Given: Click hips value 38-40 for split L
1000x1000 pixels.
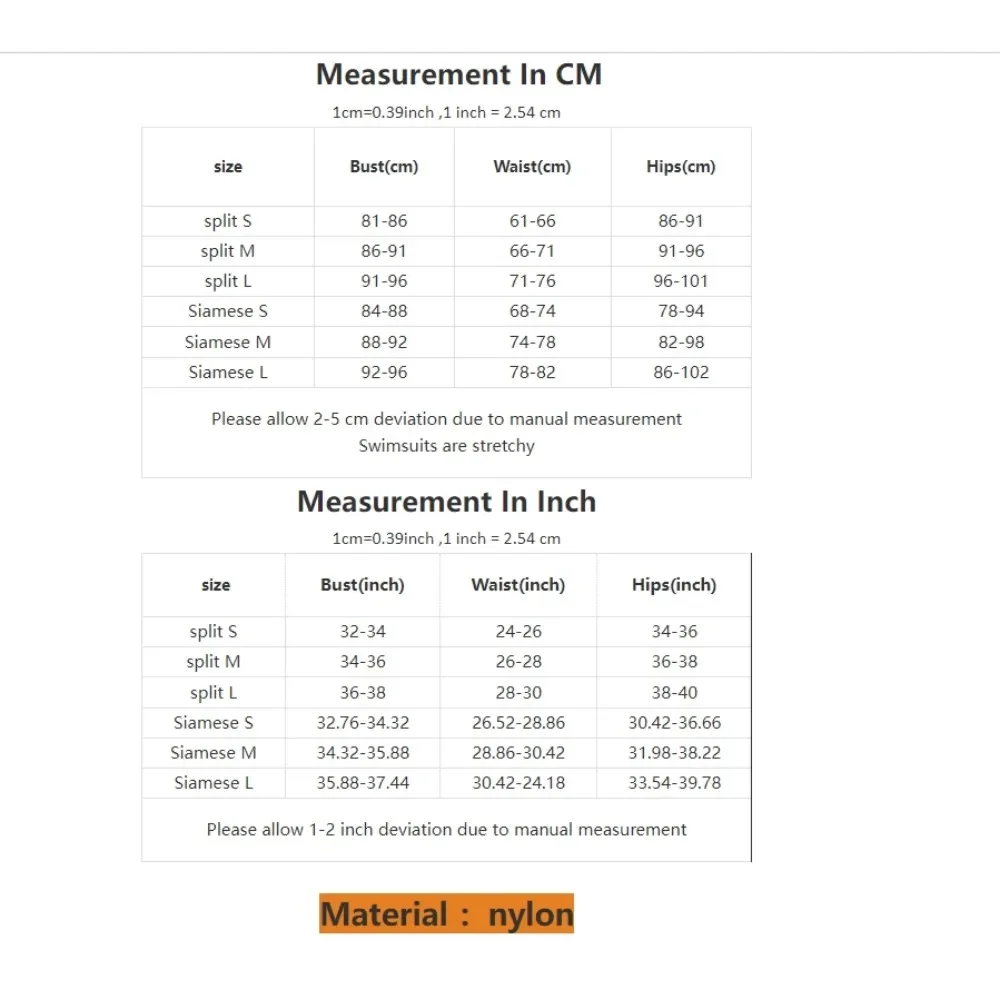Looking at the screenshot, I should click(674, 693).
